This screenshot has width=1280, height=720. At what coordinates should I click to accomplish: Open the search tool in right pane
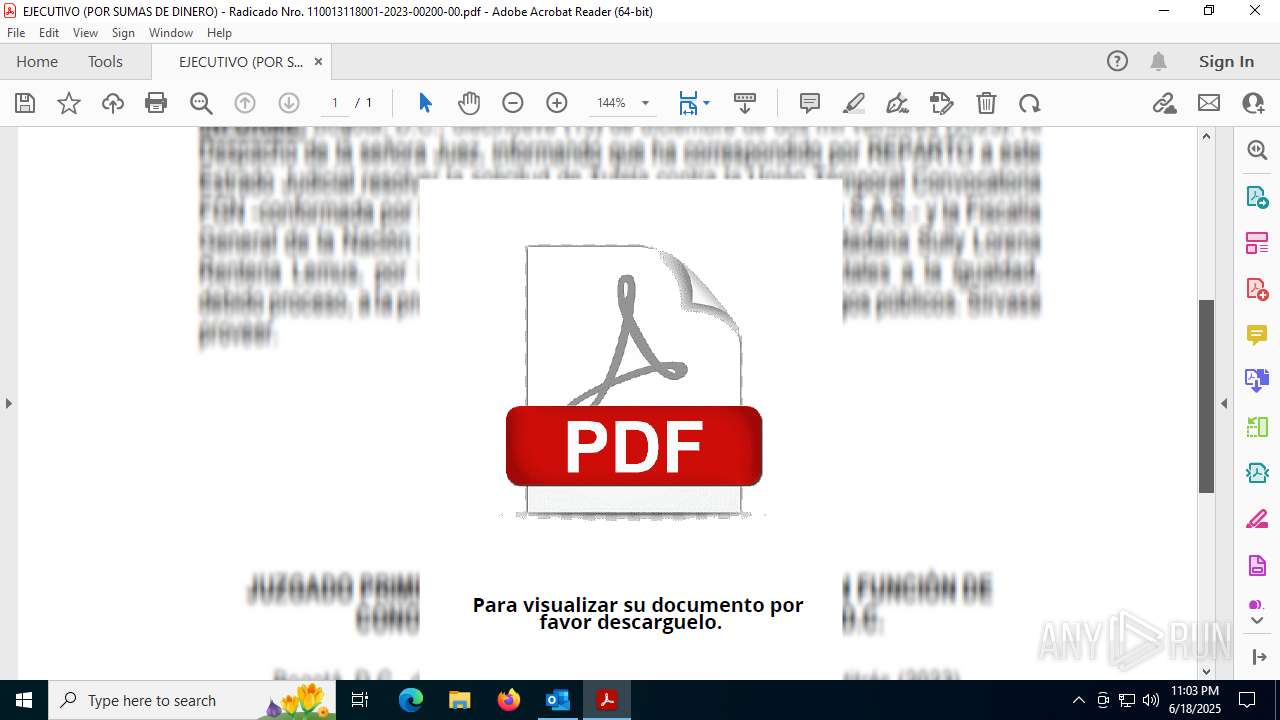tap(1257, 150)
